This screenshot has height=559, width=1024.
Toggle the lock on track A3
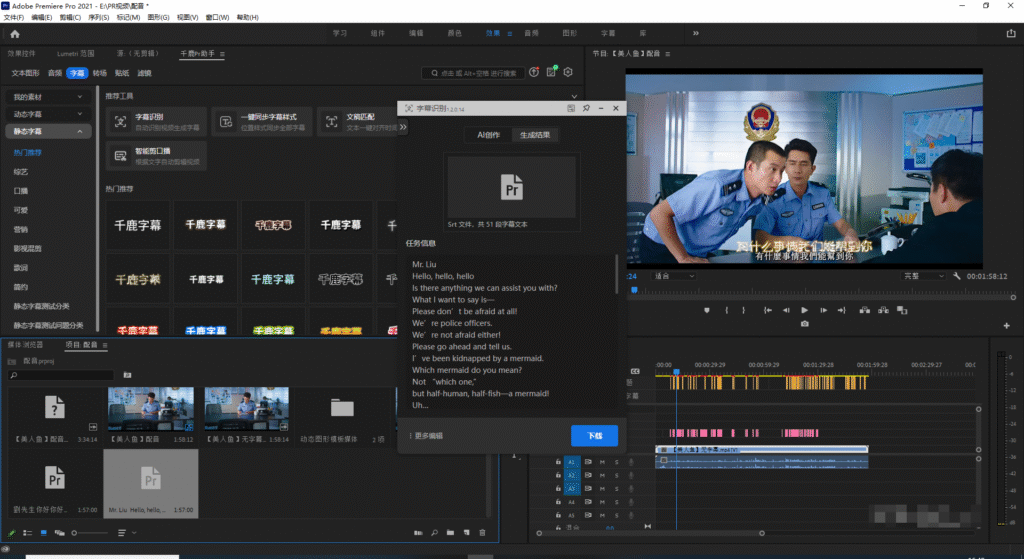click(558, 489)
